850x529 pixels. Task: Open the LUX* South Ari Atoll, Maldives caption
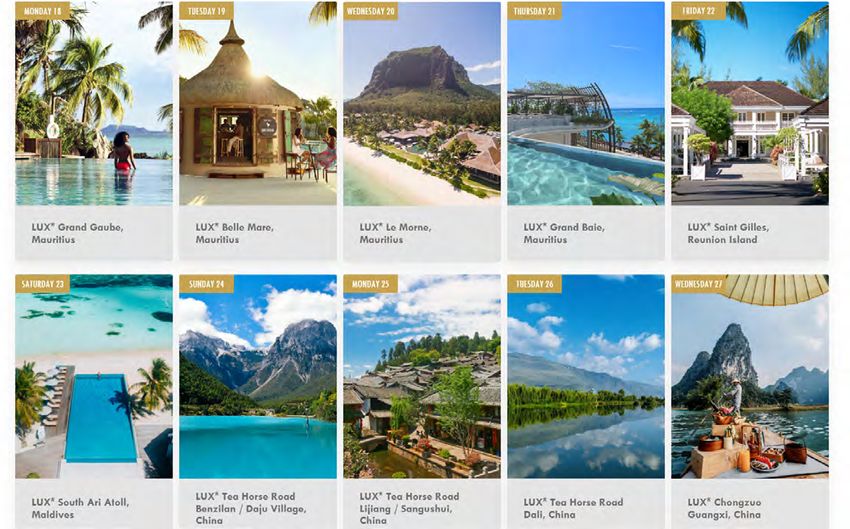(x=80, y=508)
